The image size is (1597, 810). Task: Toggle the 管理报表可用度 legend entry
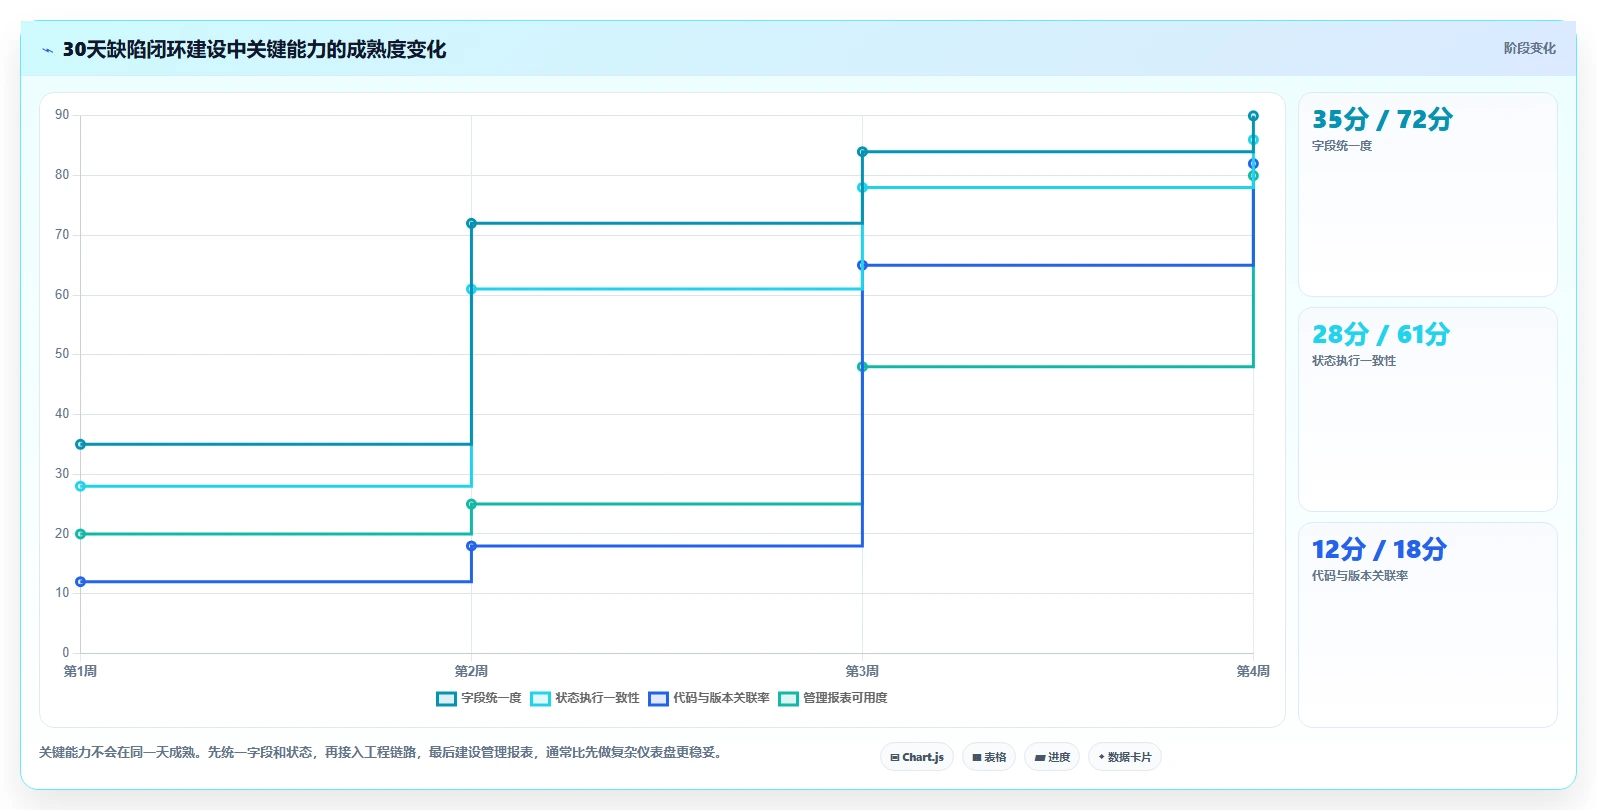pos(833,698)
